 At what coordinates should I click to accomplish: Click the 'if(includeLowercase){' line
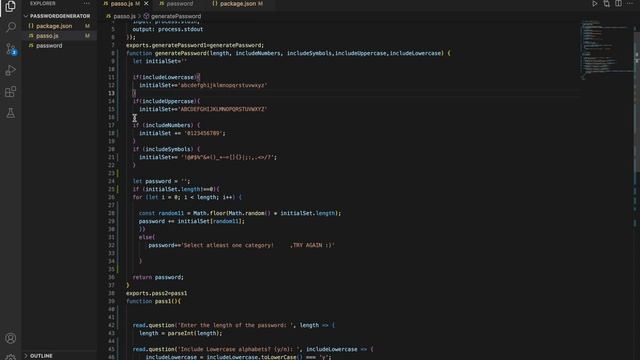coord(166,77)
